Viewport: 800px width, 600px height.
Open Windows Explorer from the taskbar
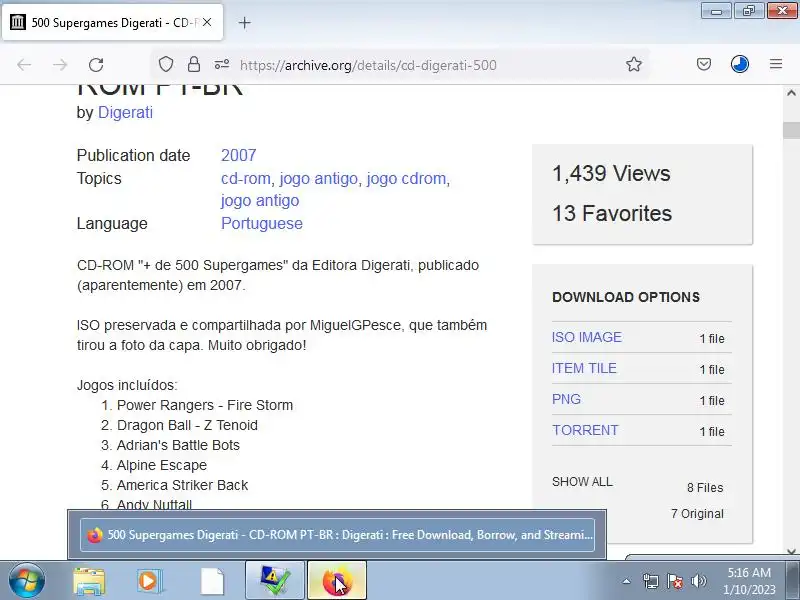(x=89, y=581)
